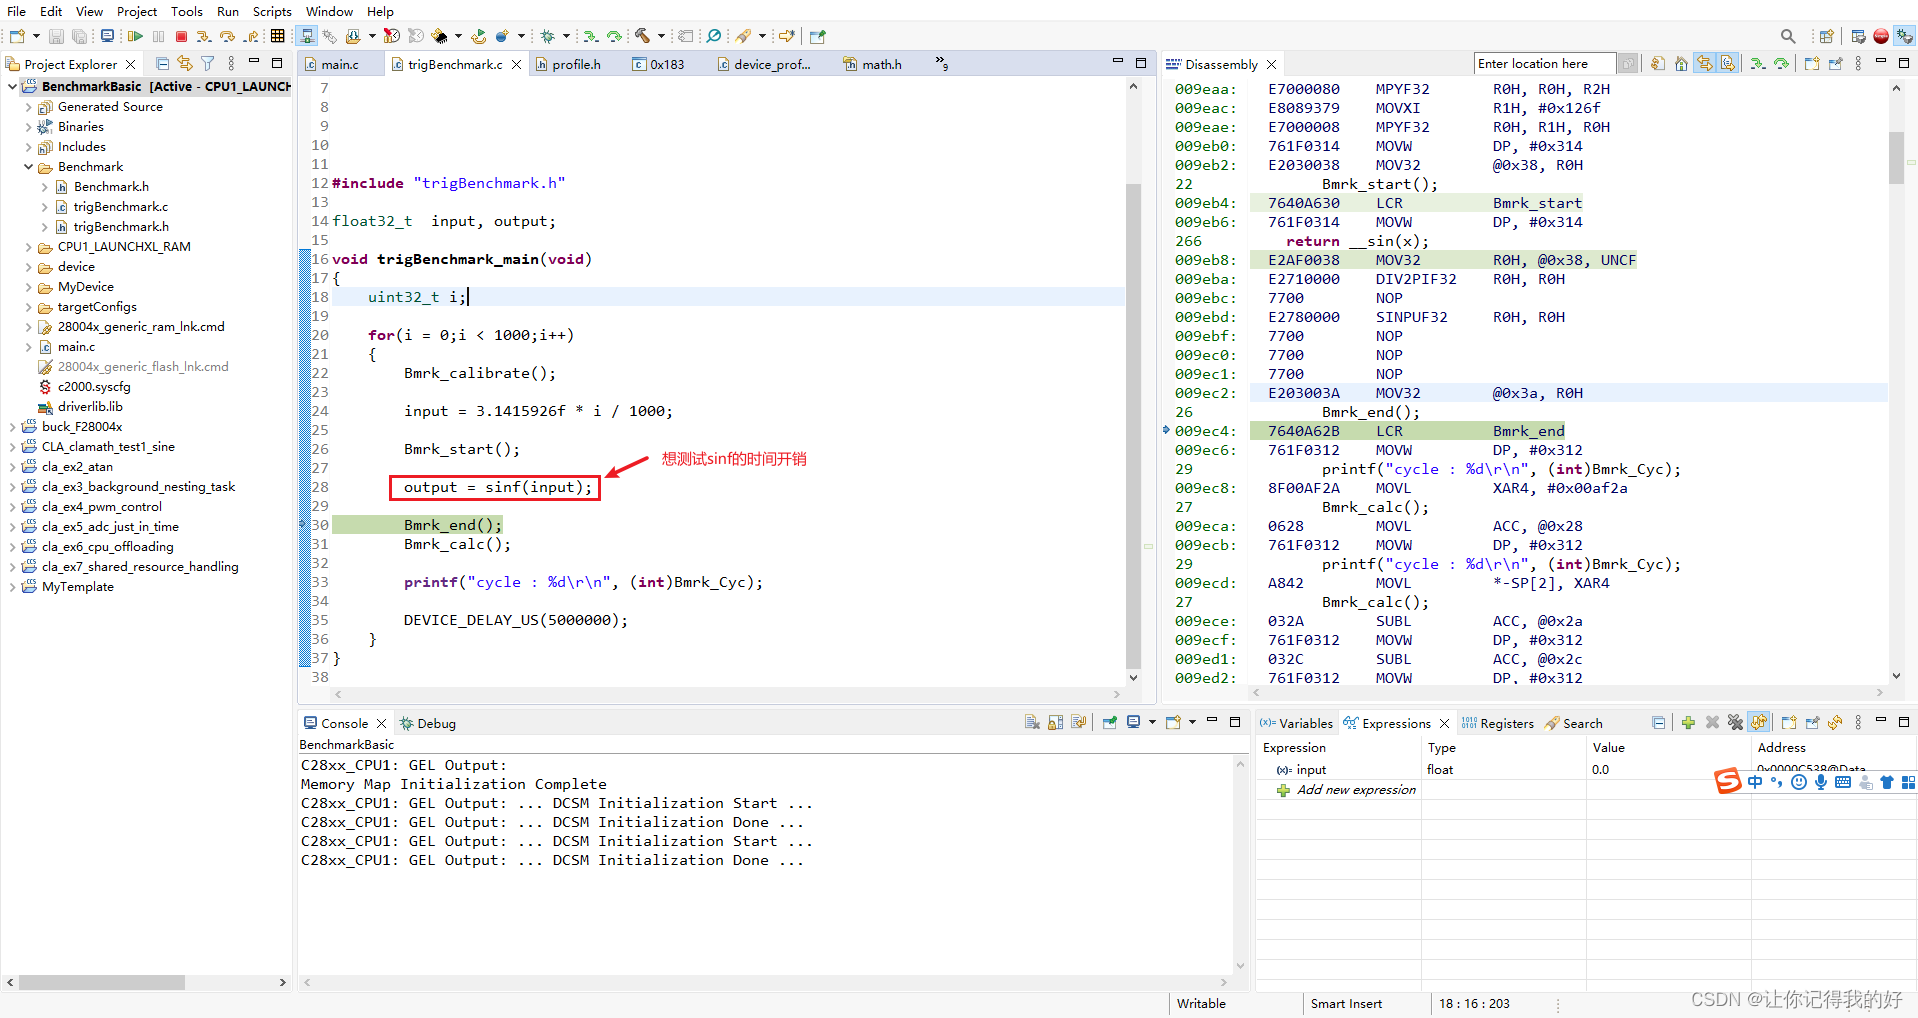Toggle the memory grid icon in toolbar
The width and height of the screenshot is (1918, 1018).
click(x=277, y=36)
